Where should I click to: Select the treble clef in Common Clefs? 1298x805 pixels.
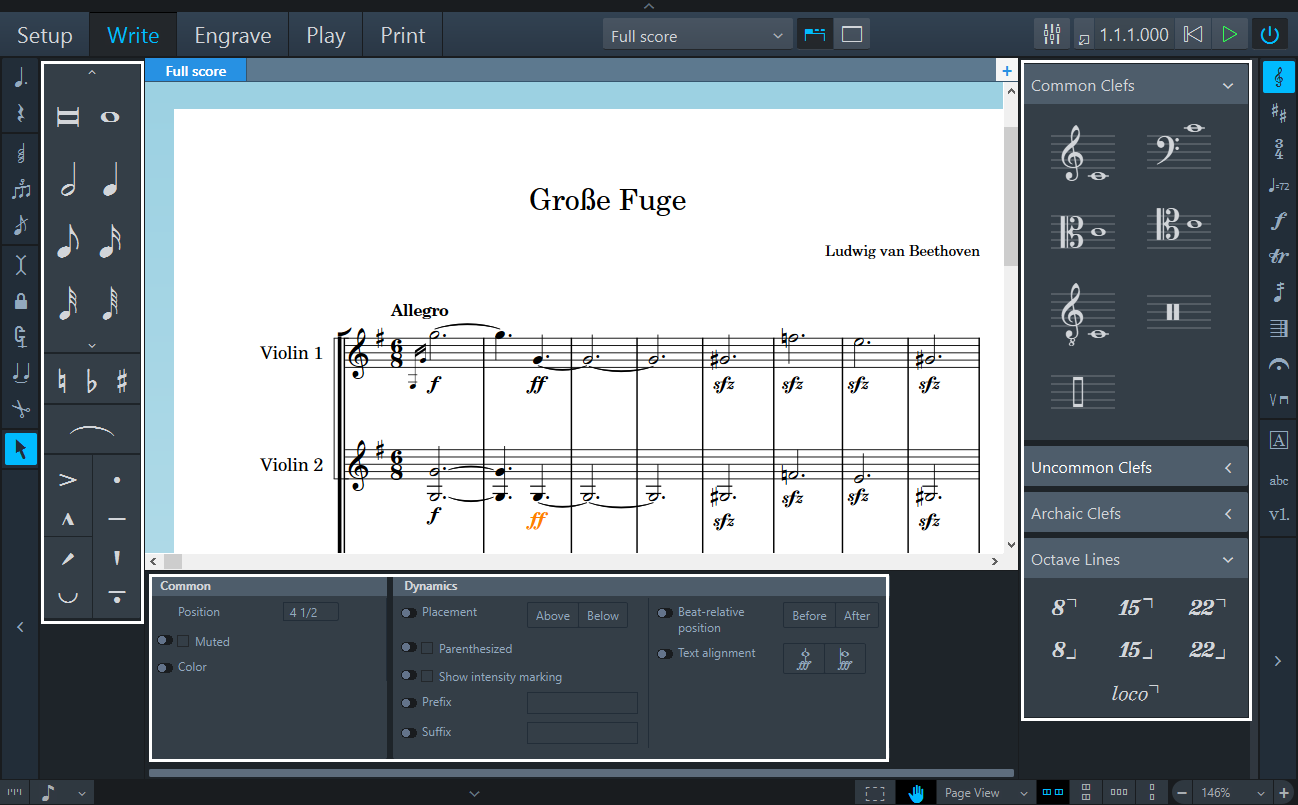point(1082,154)
